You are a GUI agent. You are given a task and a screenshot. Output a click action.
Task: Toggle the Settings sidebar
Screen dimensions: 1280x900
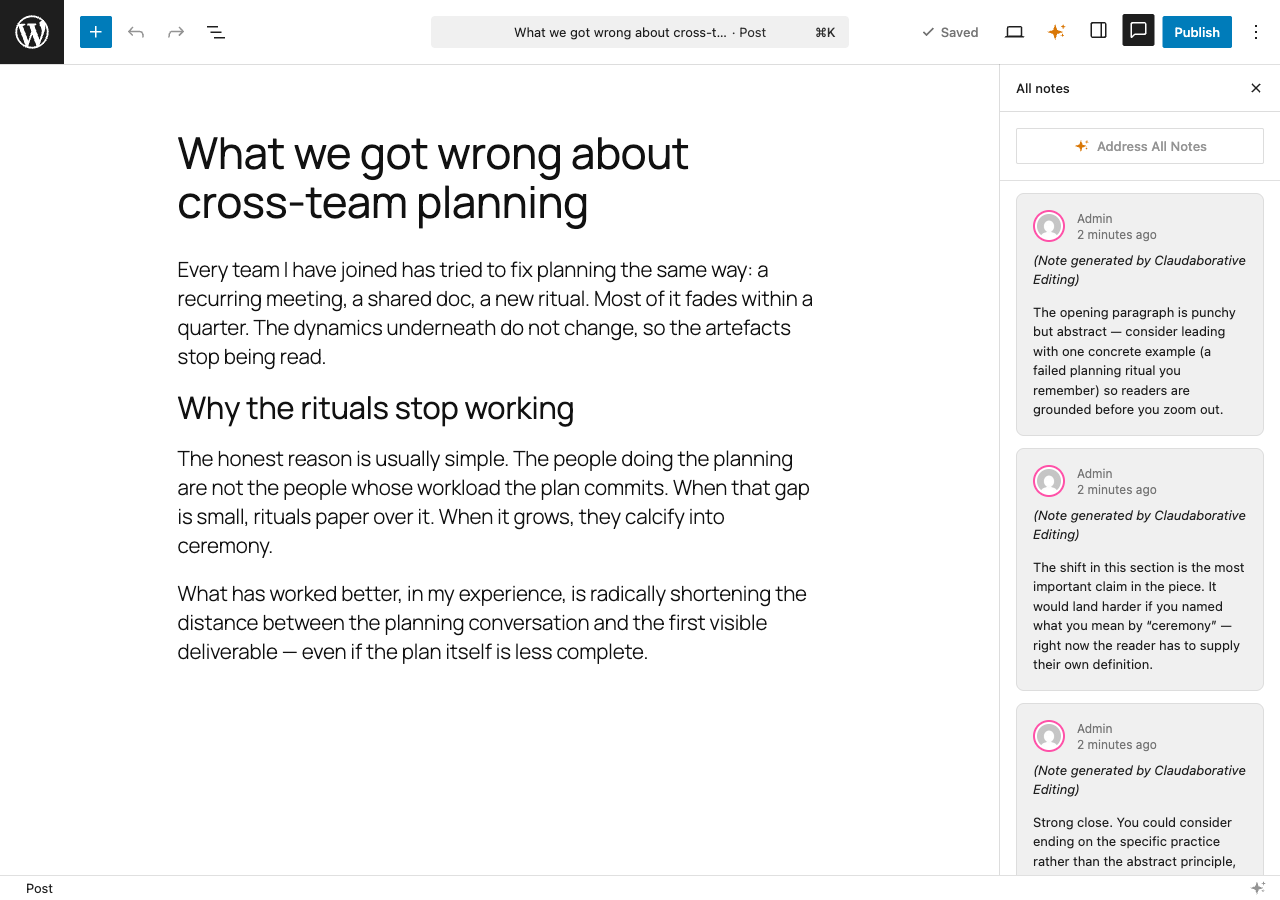click(1097, 31)
